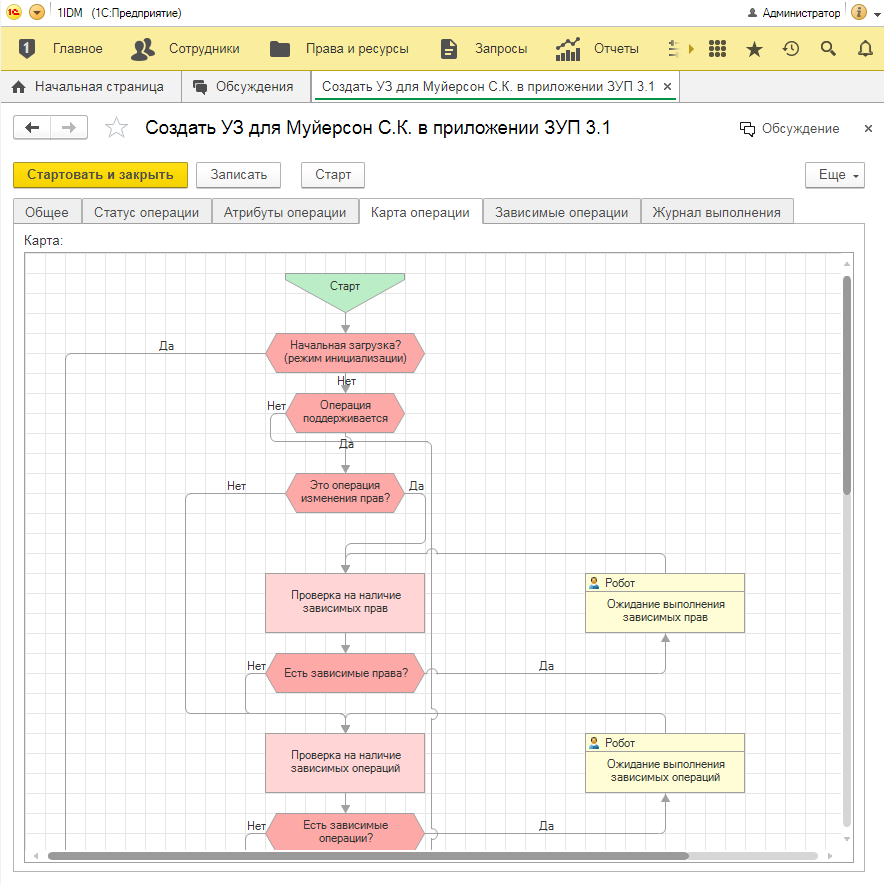Click the Записать button
884x884 pixels.
tap(238, 174)
